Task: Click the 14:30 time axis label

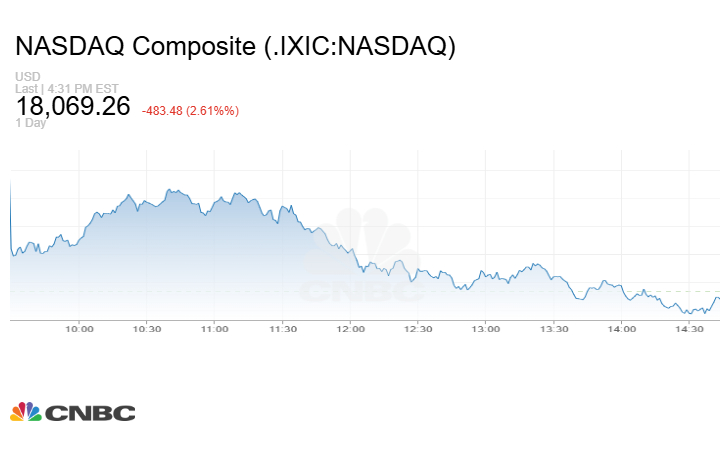Action: 689,329
